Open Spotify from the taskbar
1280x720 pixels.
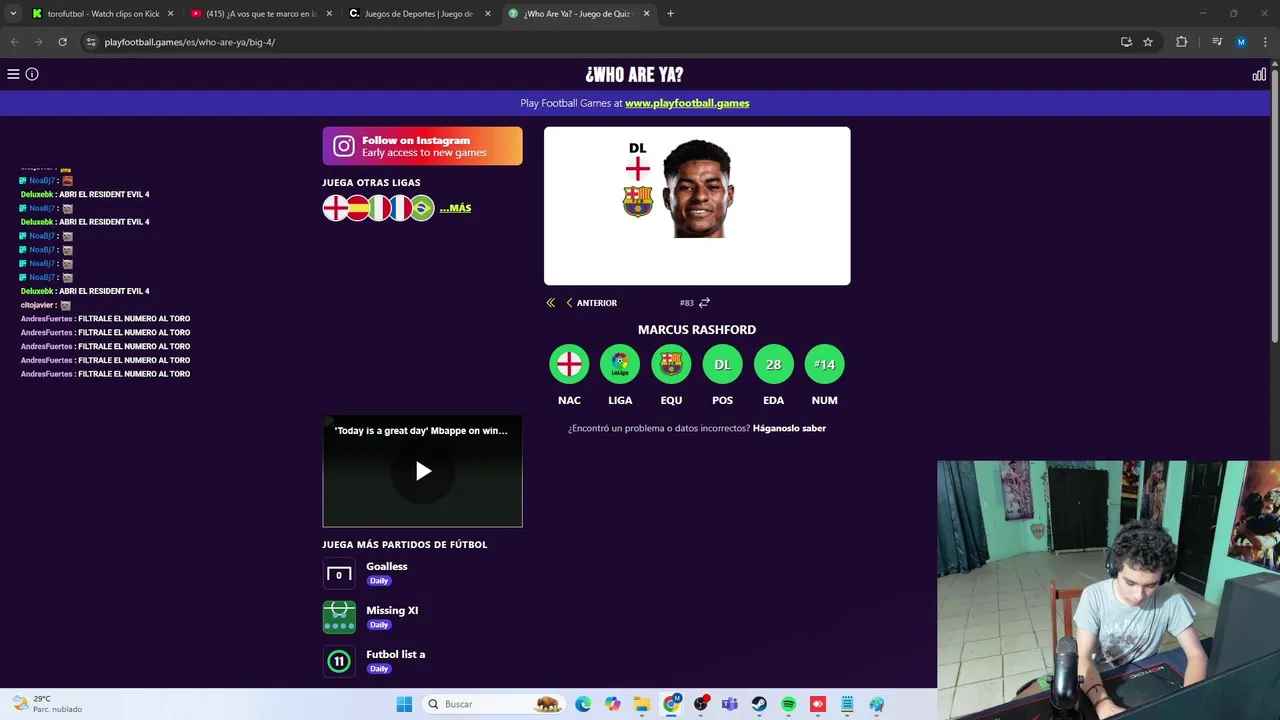[x=788, y=704]
